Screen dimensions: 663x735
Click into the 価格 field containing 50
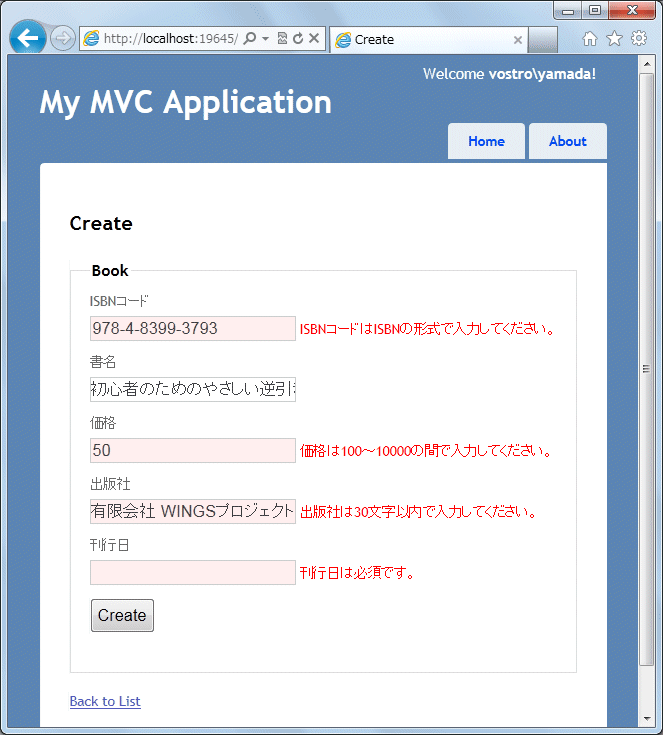pos(192,450)
